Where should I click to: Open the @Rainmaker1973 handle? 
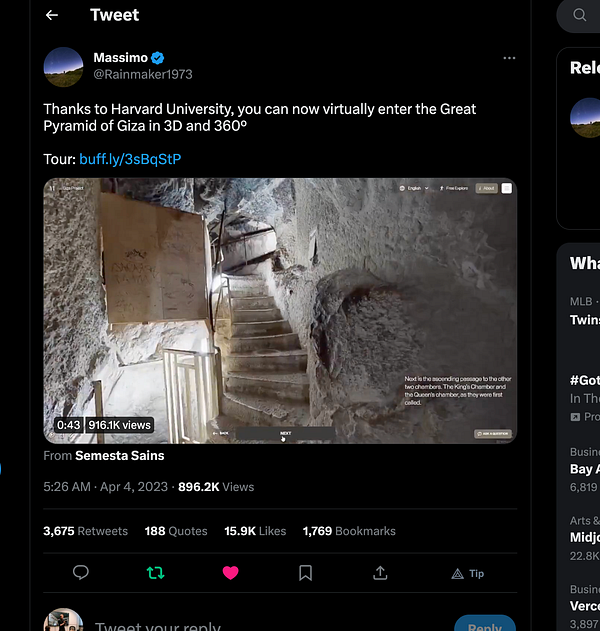click(143, 74)
